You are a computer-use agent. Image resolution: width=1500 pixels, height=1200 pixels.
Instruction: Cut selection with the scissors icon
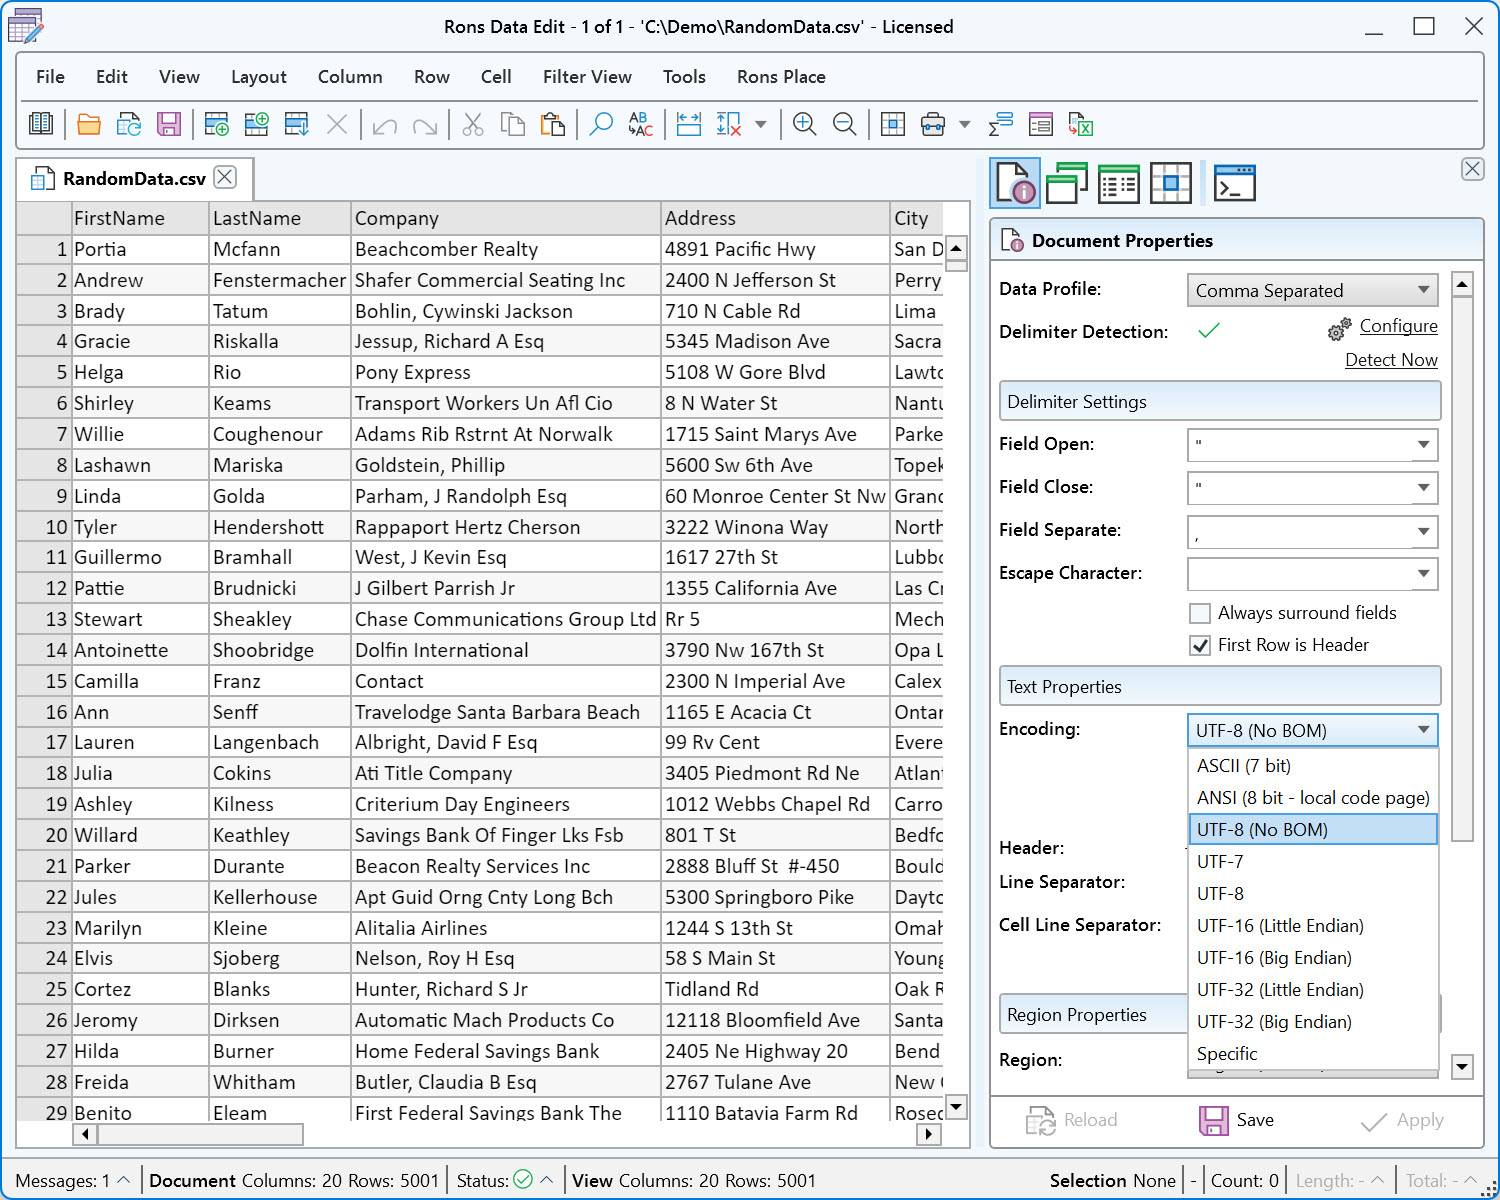473,124
